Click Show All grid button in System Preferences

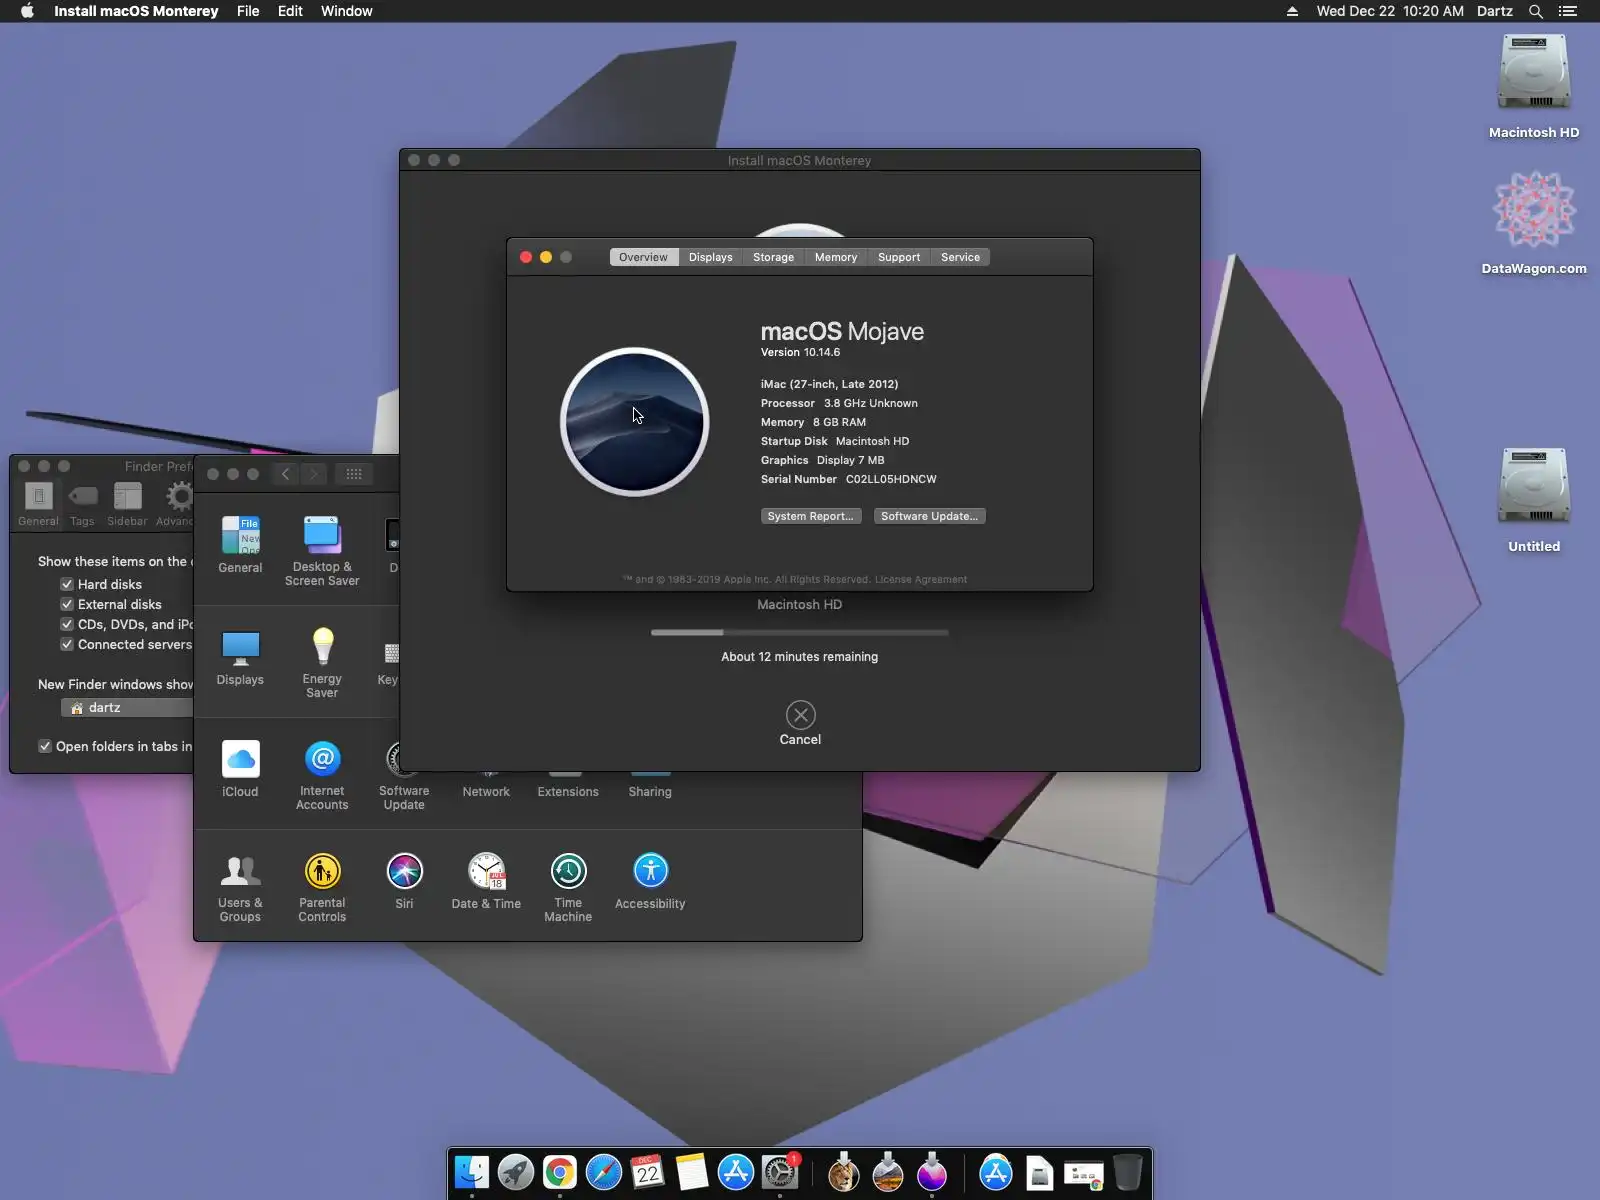tap(354, 474)
